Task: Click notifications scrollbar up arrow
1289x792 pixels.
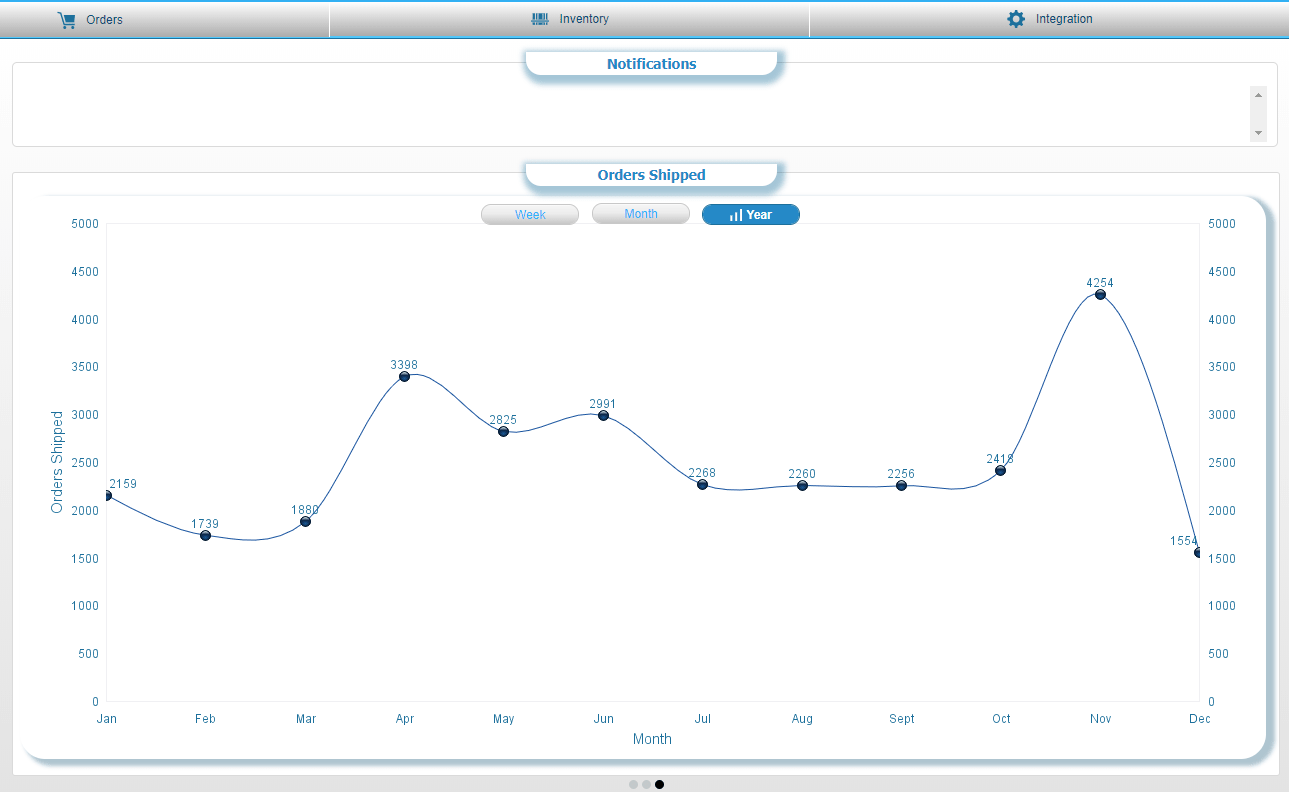Action: coord(1258,94)
